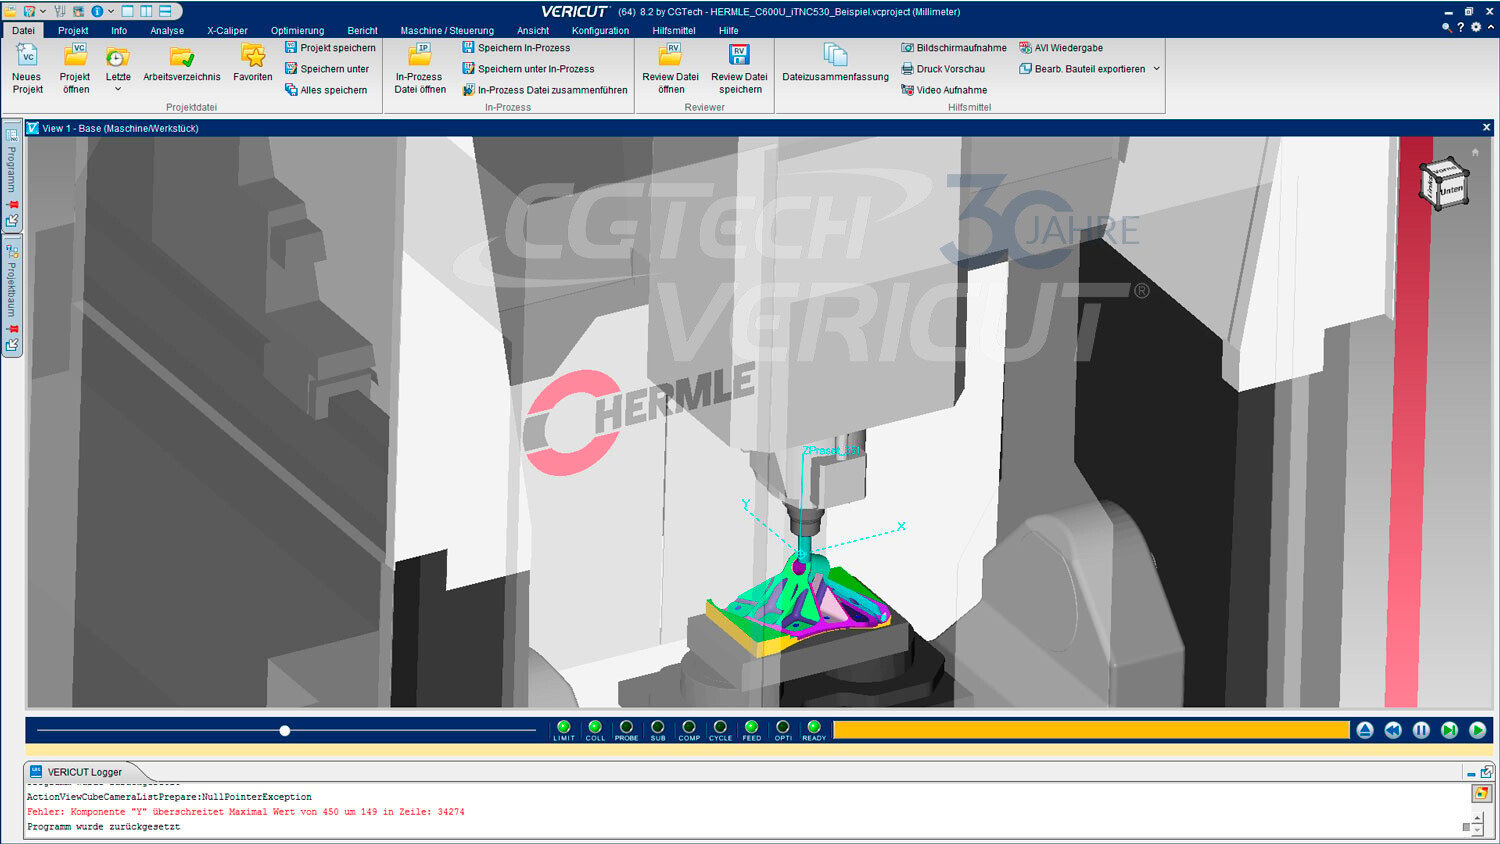Toggle the CYCLE status light
1500x844 pixels.
point(720,727)
